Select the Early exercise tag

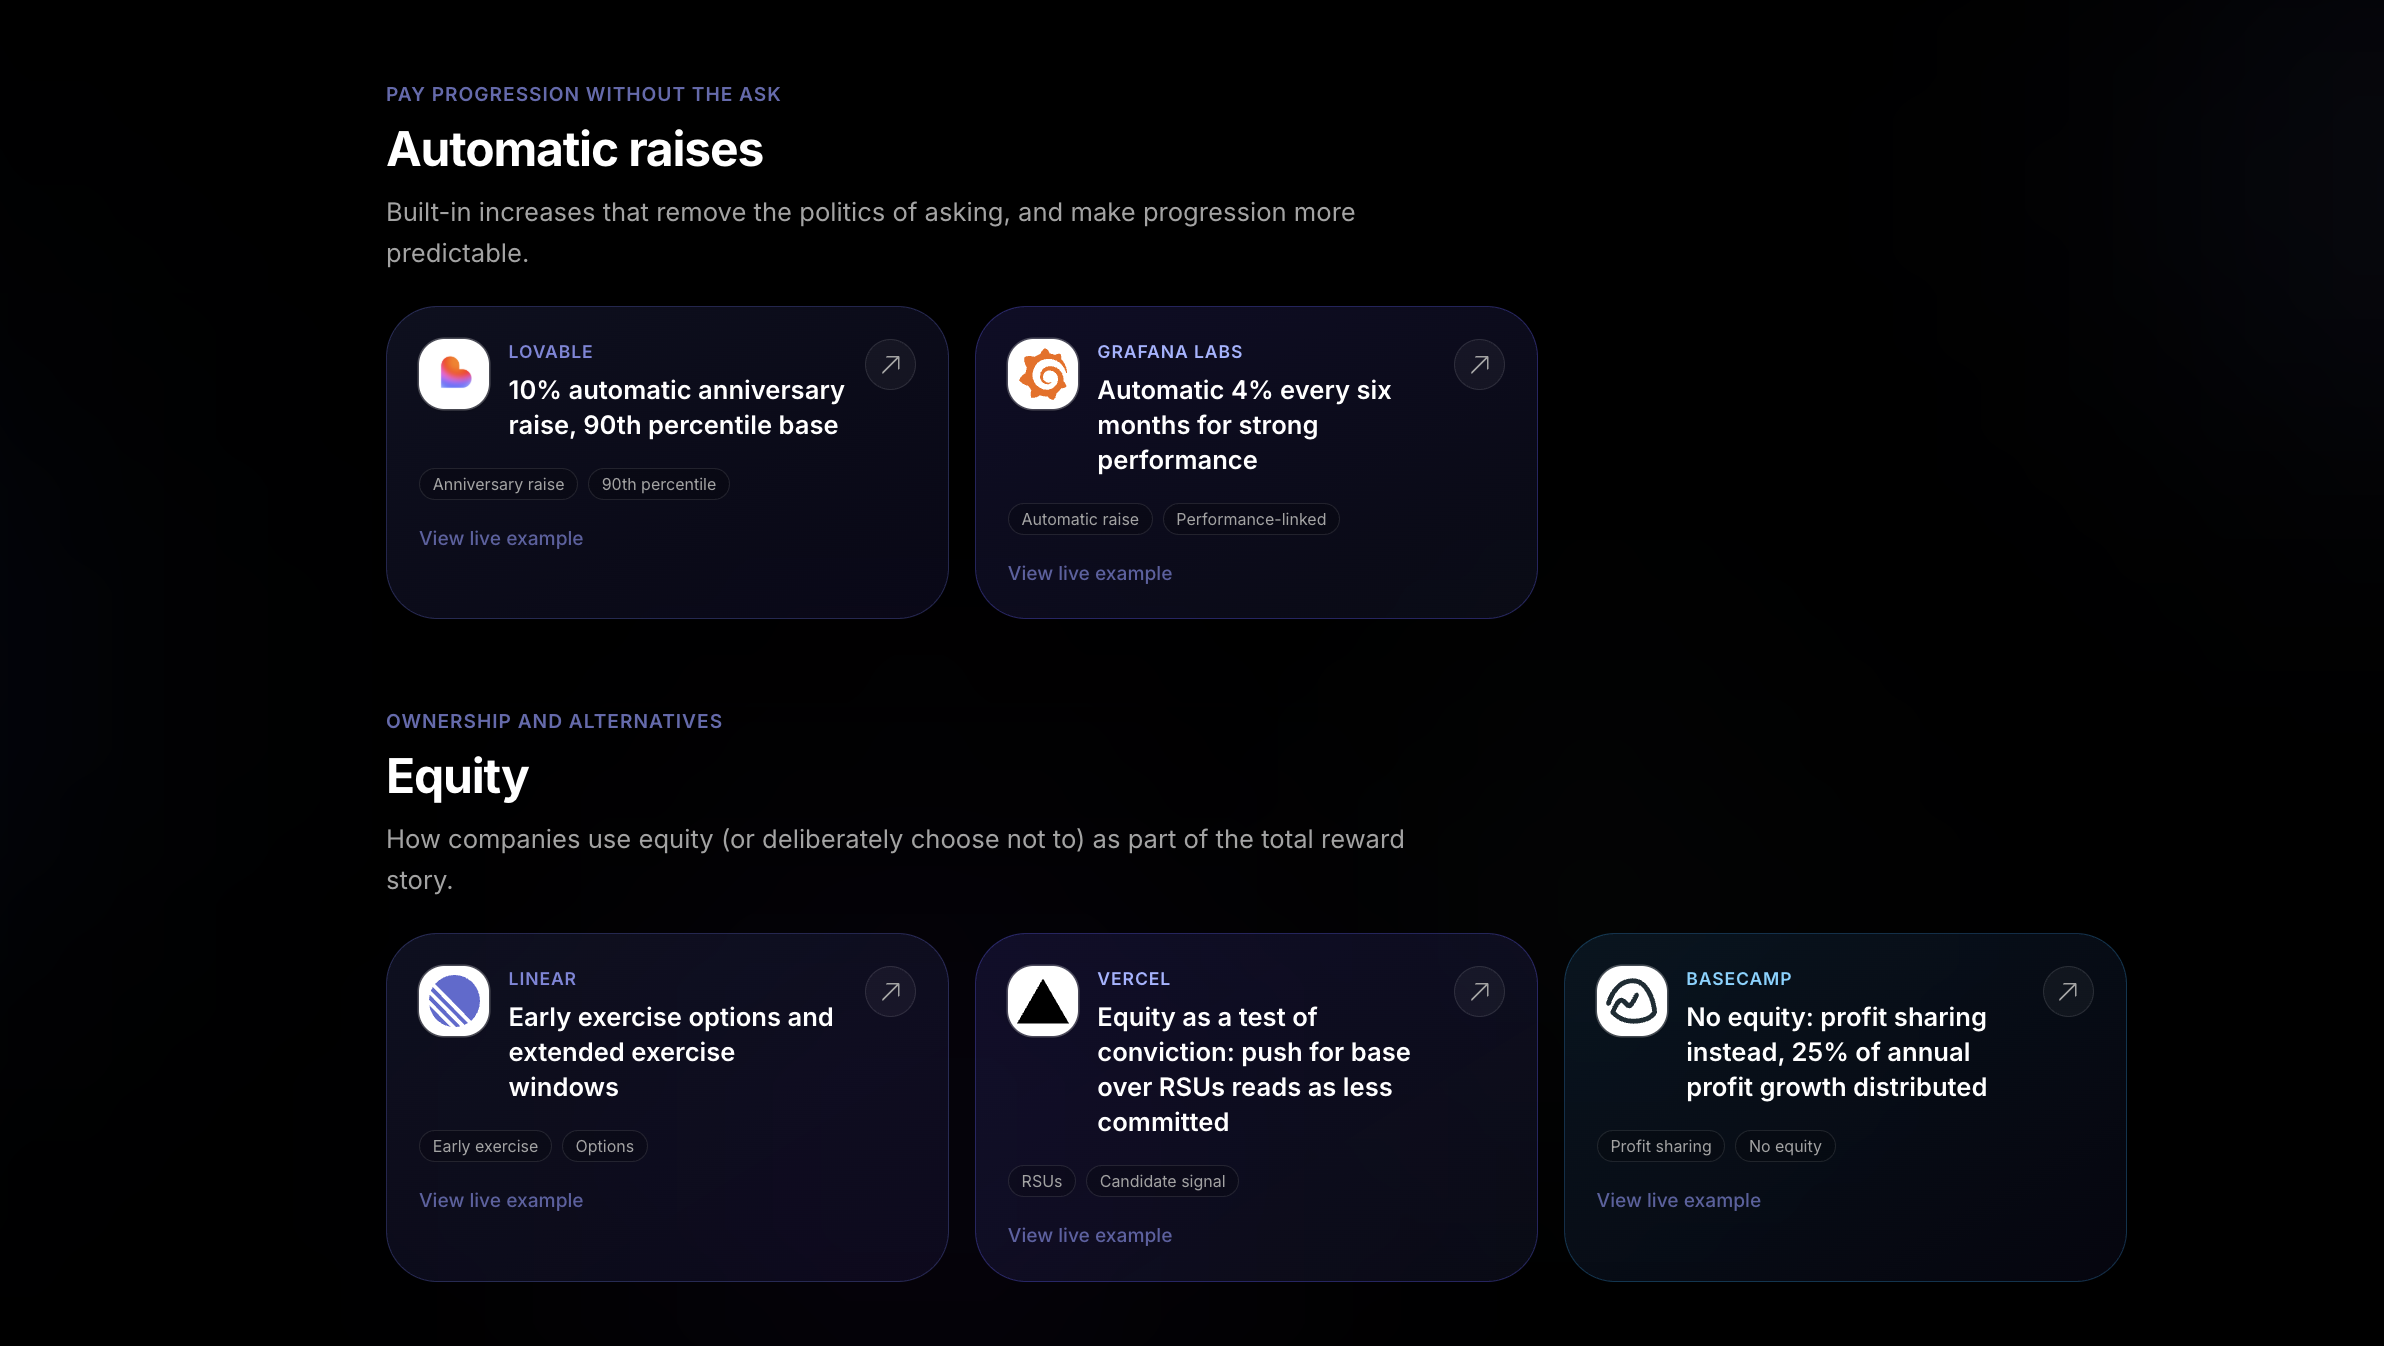(485, 1146)
